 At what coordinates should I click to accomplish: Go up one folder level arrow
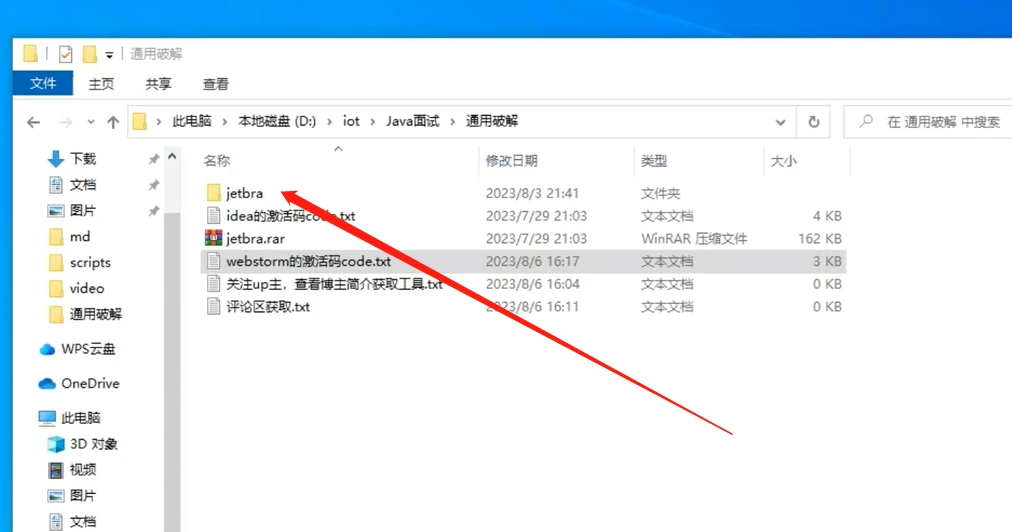(x=113, y=121)
